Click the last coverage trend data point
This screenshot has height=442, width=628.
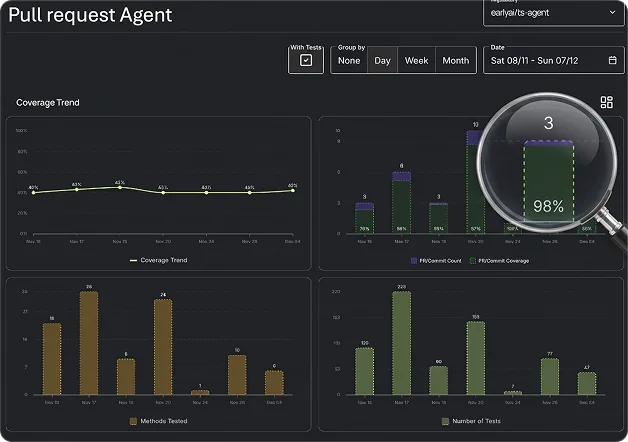click(x=293, y=191)
